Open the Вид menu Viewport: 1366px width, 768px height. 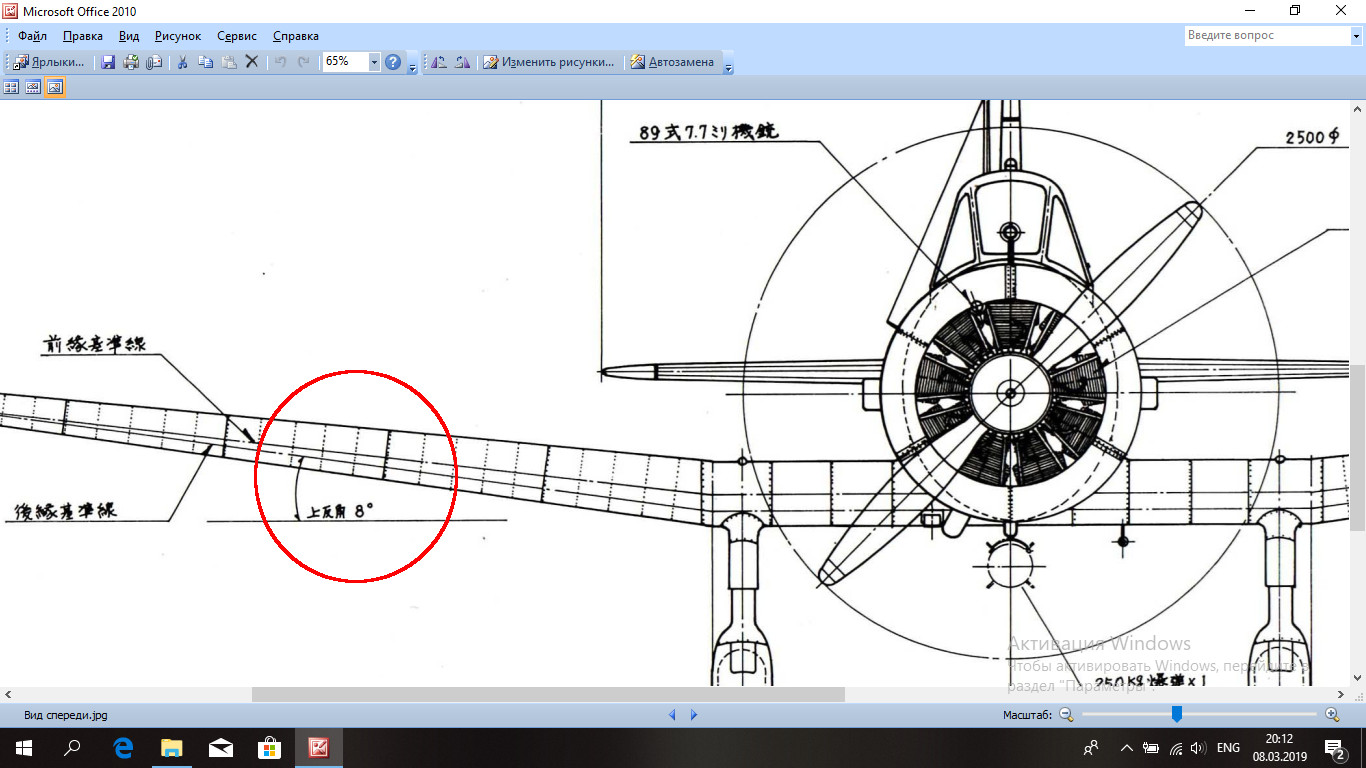tap(129, 36)
